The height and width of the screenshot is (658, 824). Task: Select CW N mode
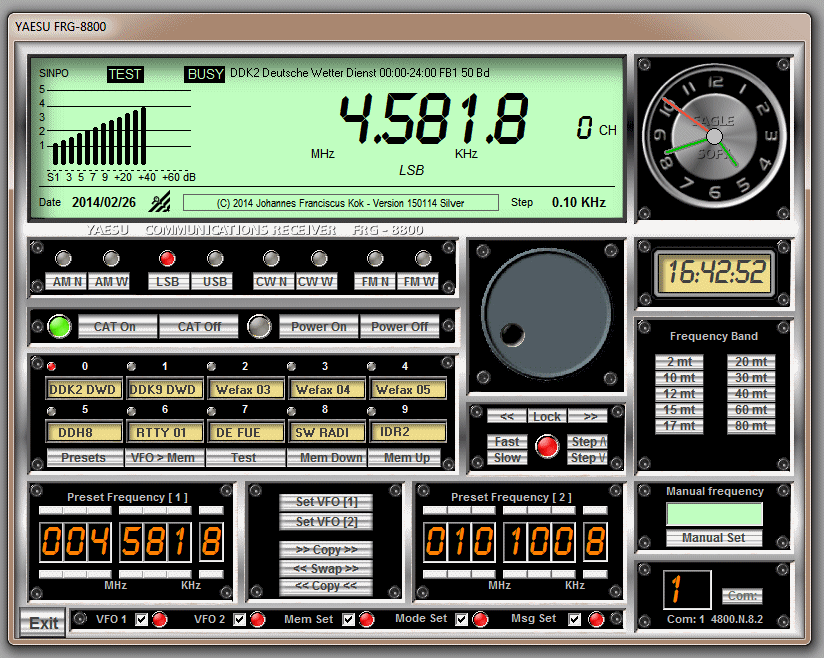pos(273,282)
